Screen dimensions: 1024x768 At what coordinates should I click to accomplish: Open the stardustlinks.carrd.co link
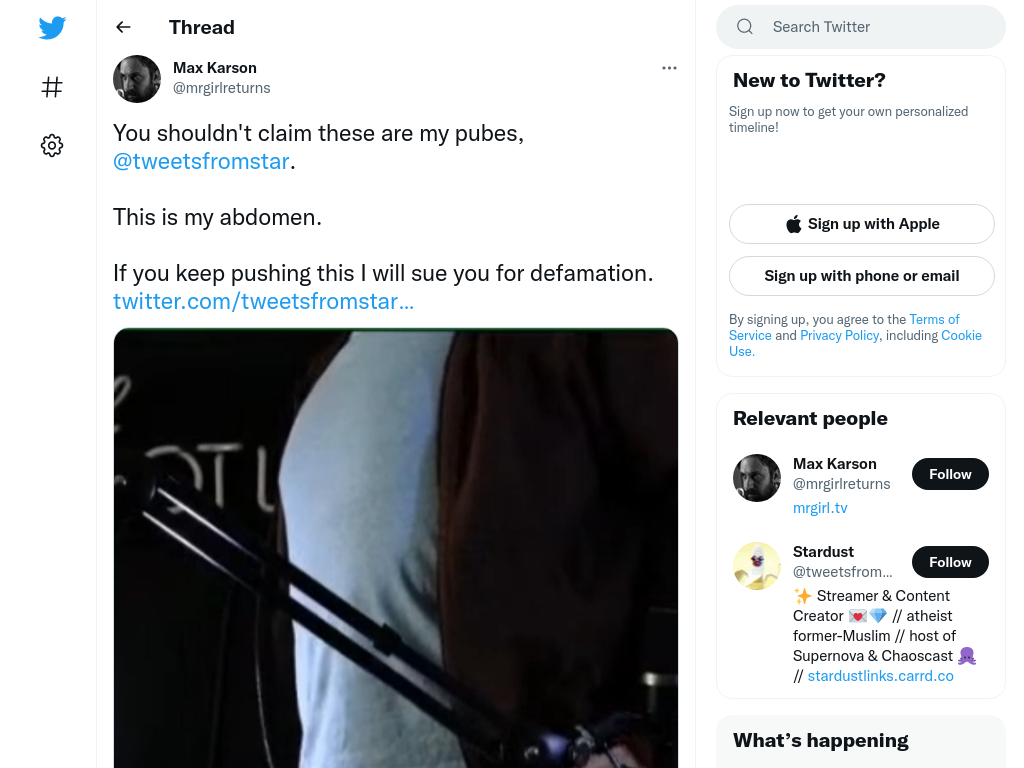click(x=880, y=676)
